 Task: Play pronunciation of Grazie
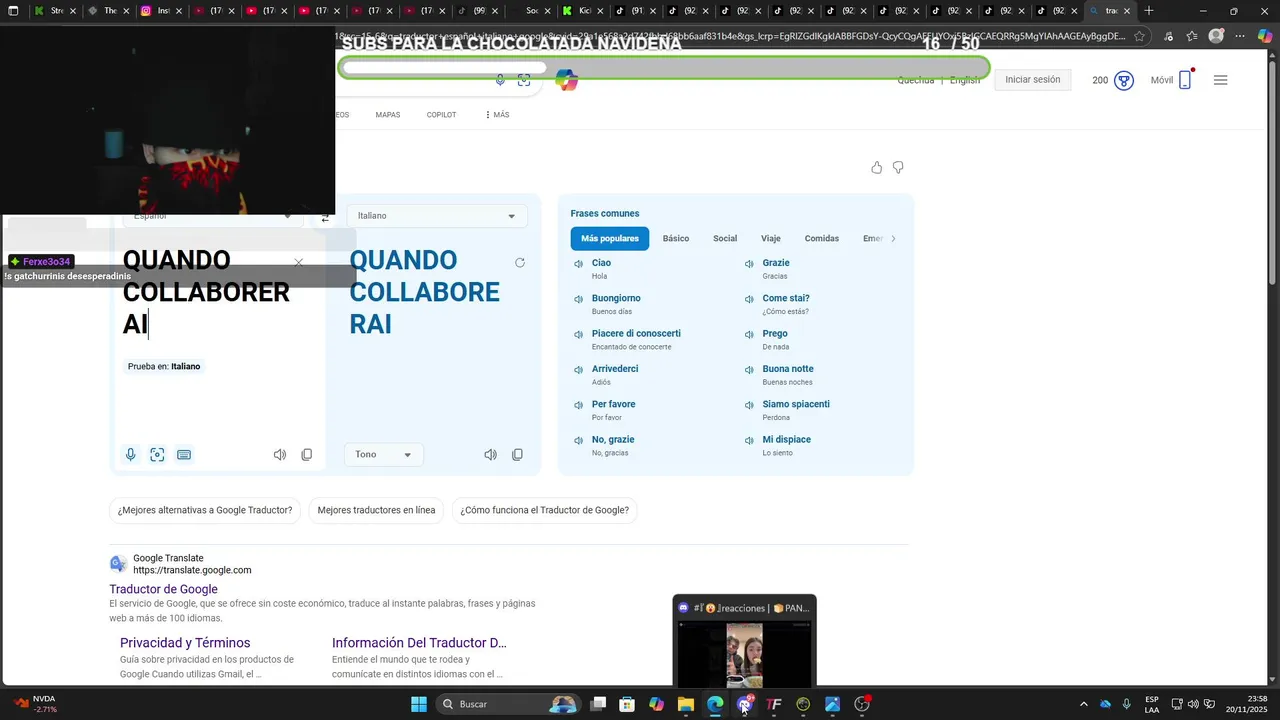coord(749,264)
